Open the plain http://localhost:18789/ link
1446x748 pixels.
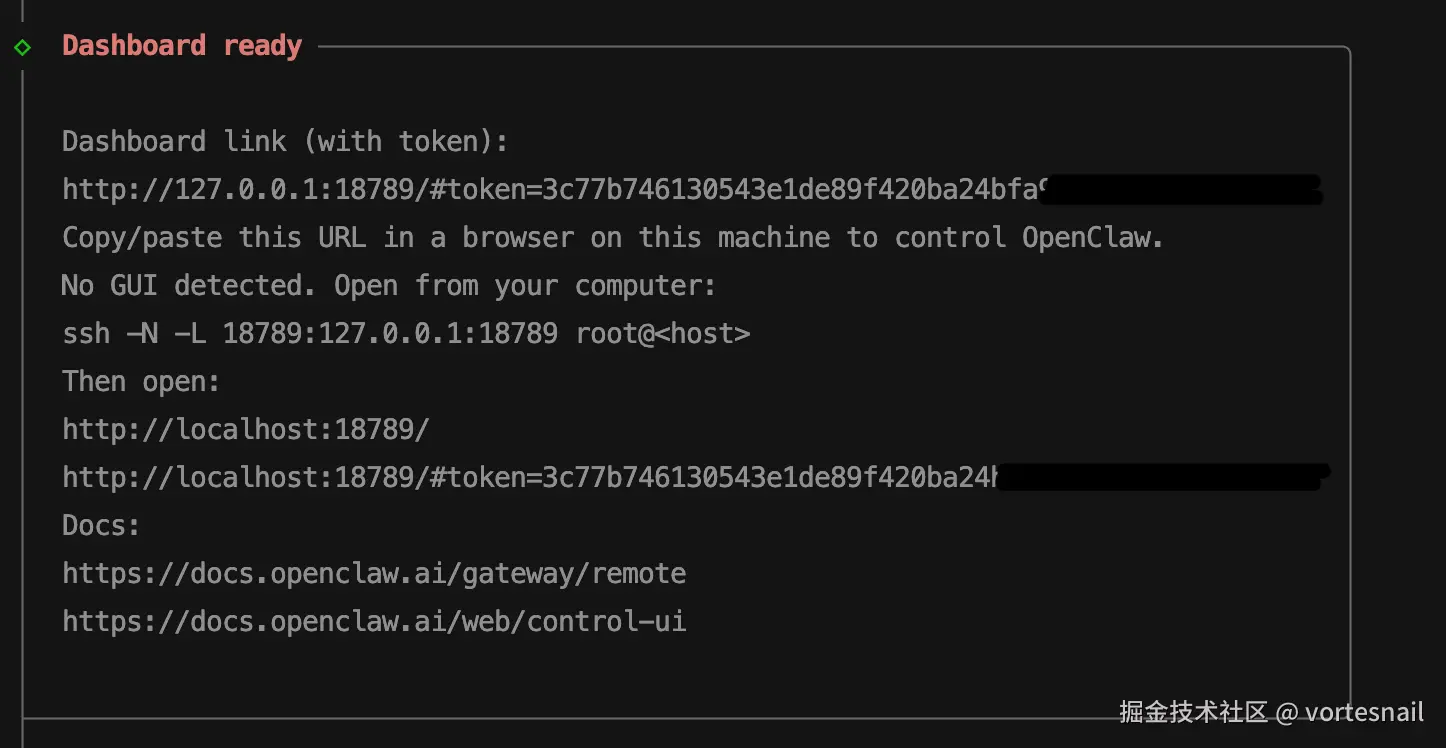pyautogui.click(x=246, y=429)
